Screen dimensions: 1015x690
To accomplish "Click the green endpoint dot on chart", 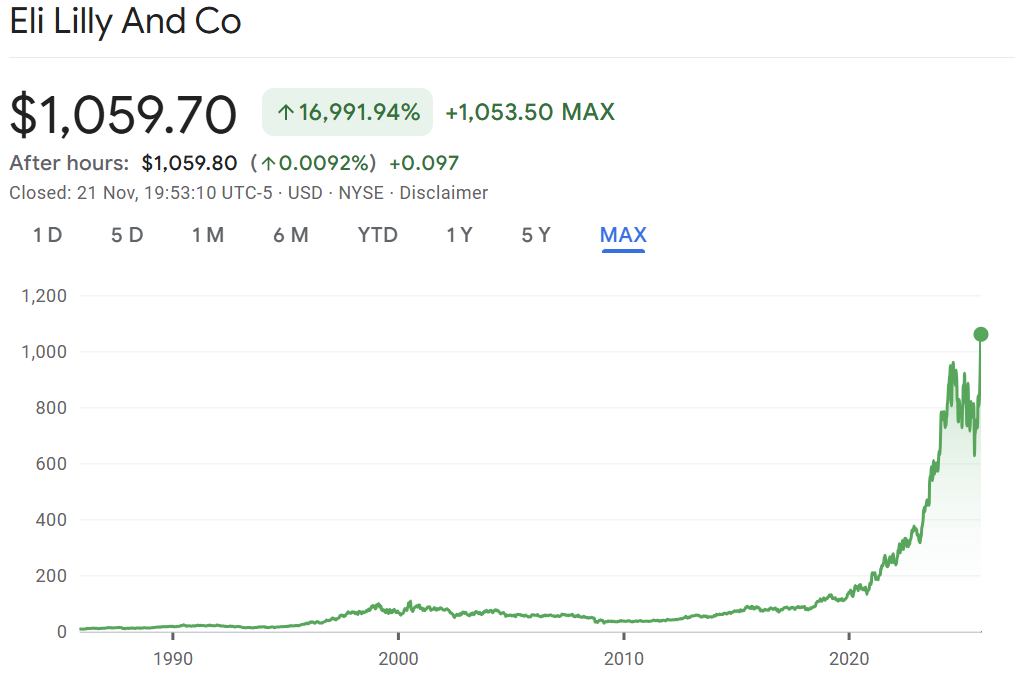I will 981,334.
